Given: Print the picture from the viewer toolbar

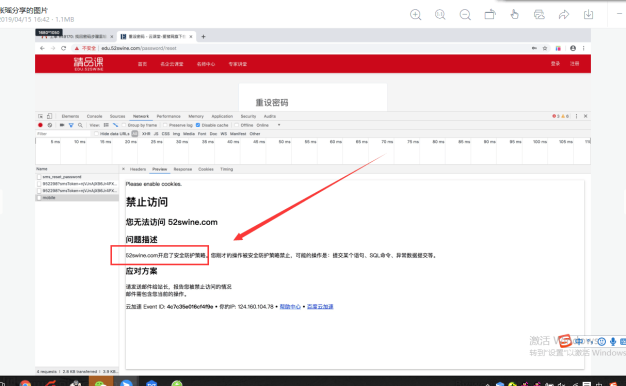Looking at the screenshot, I should click(x=539, y=15).
